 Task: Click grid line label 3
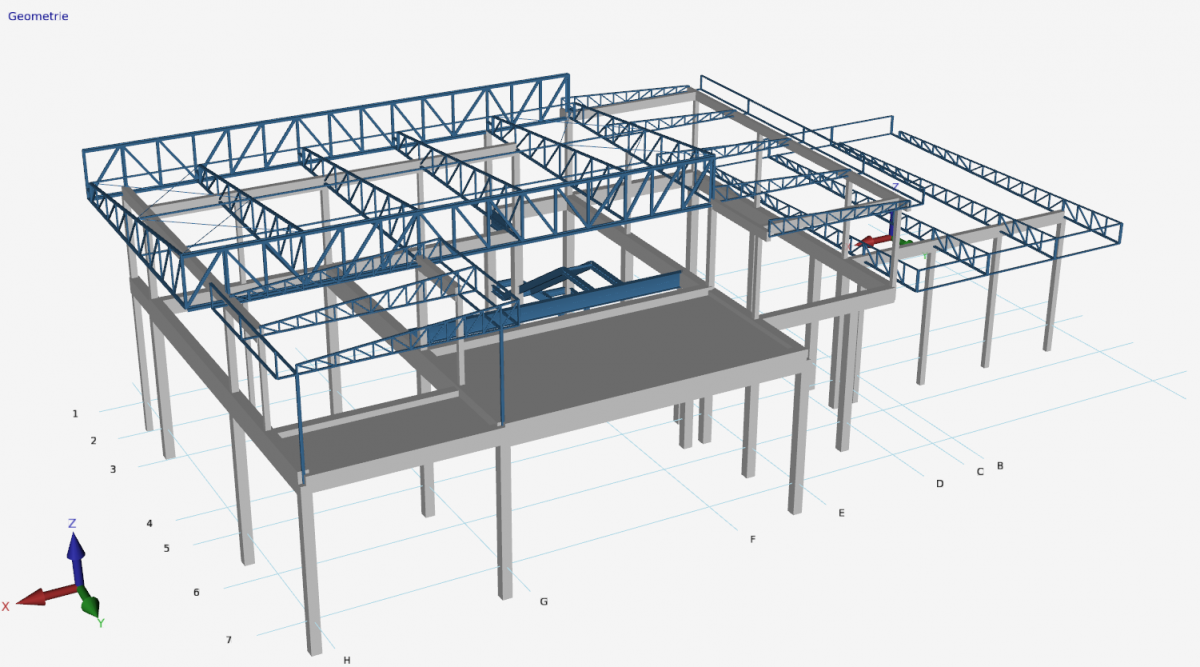coord(113,469)
